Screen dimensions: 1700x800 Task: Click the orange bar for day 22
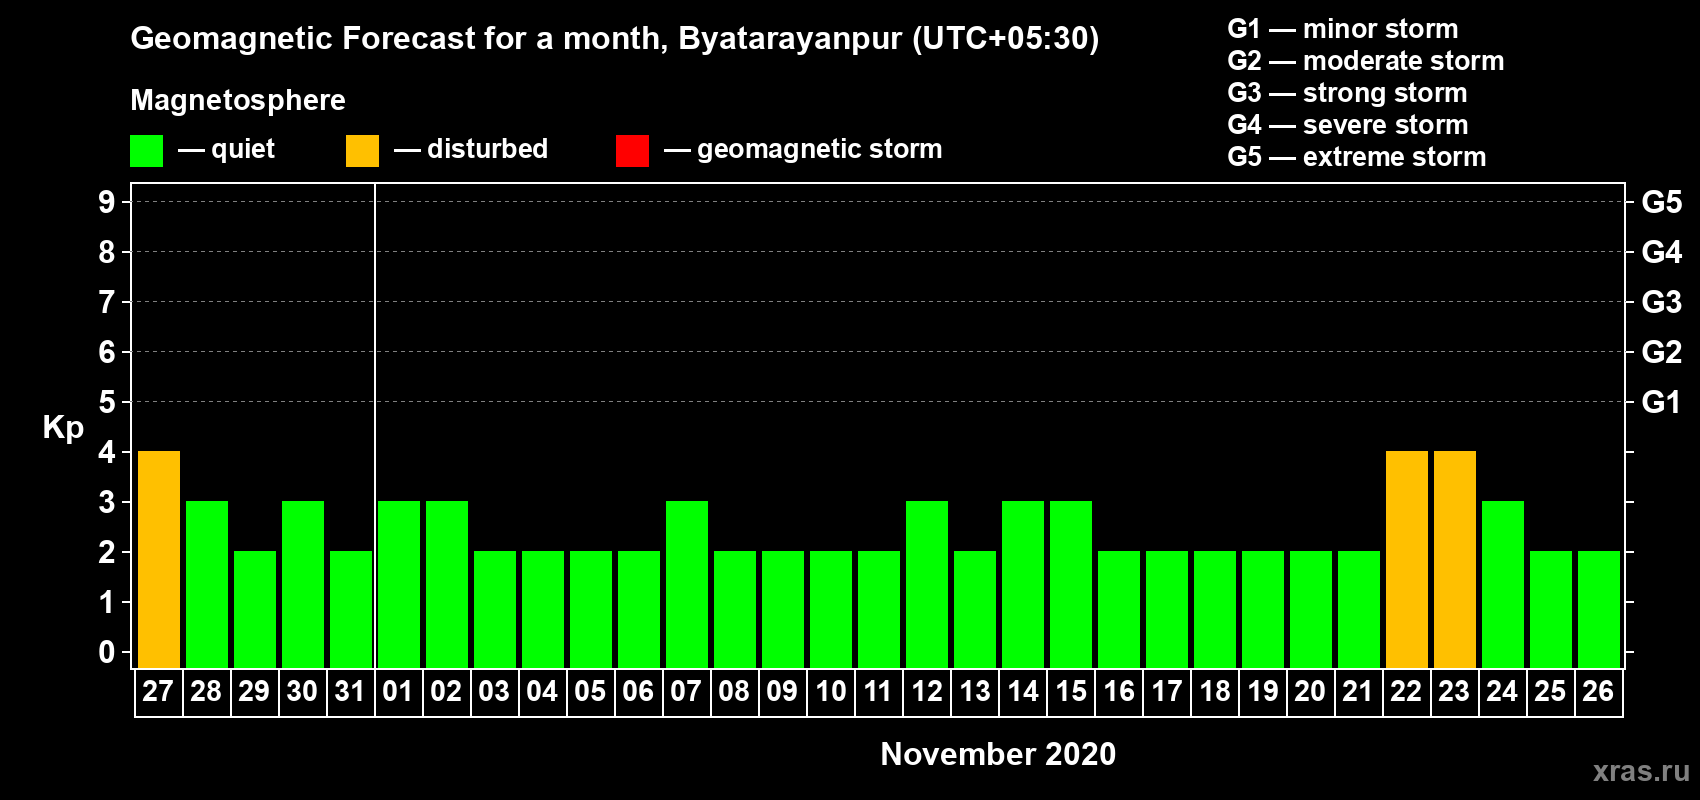point(1407,559)
